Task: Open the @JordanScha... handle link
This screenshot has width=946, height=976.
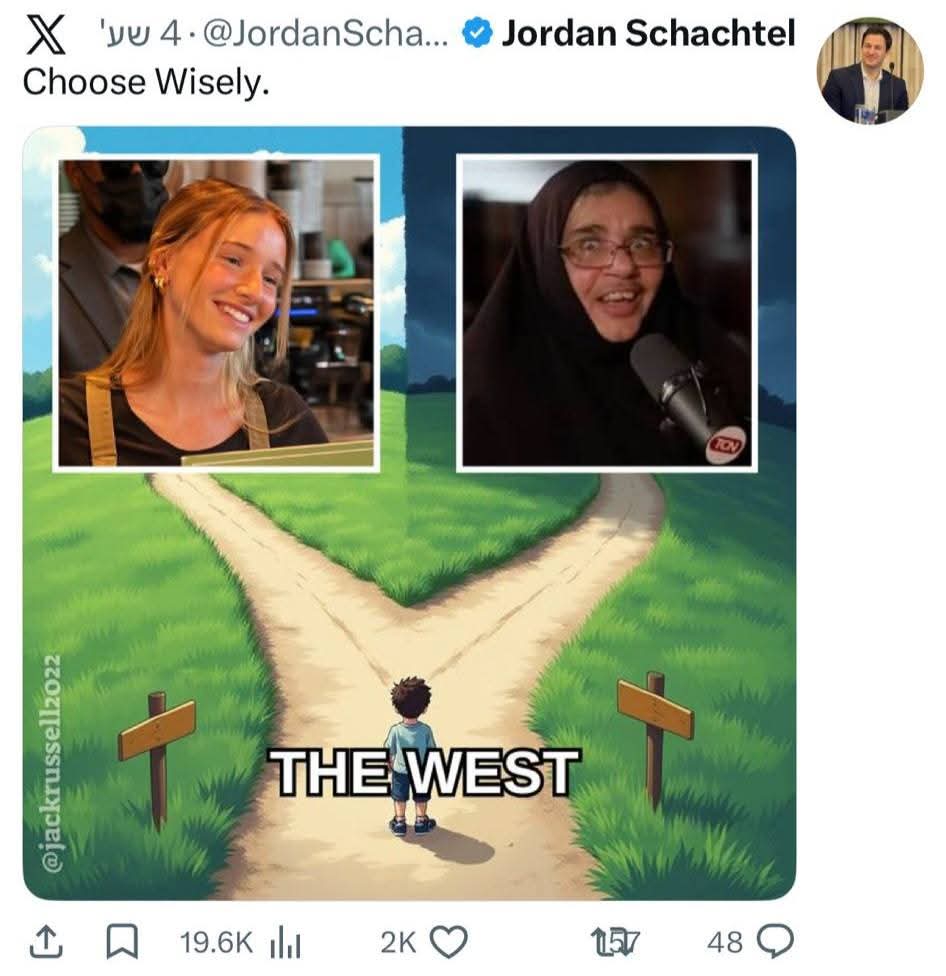Action: [x=325, y=35]
